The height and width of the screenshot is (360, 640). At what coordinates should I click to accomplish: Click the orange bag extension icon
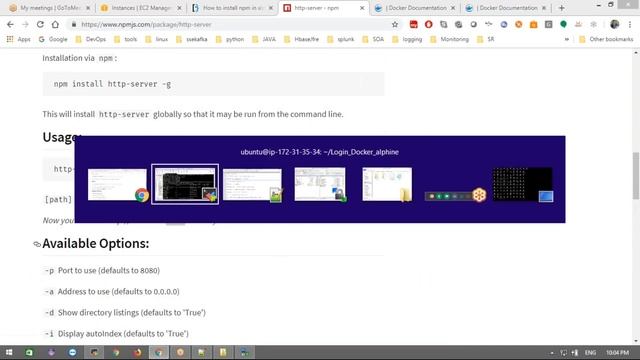click(533, 24)
